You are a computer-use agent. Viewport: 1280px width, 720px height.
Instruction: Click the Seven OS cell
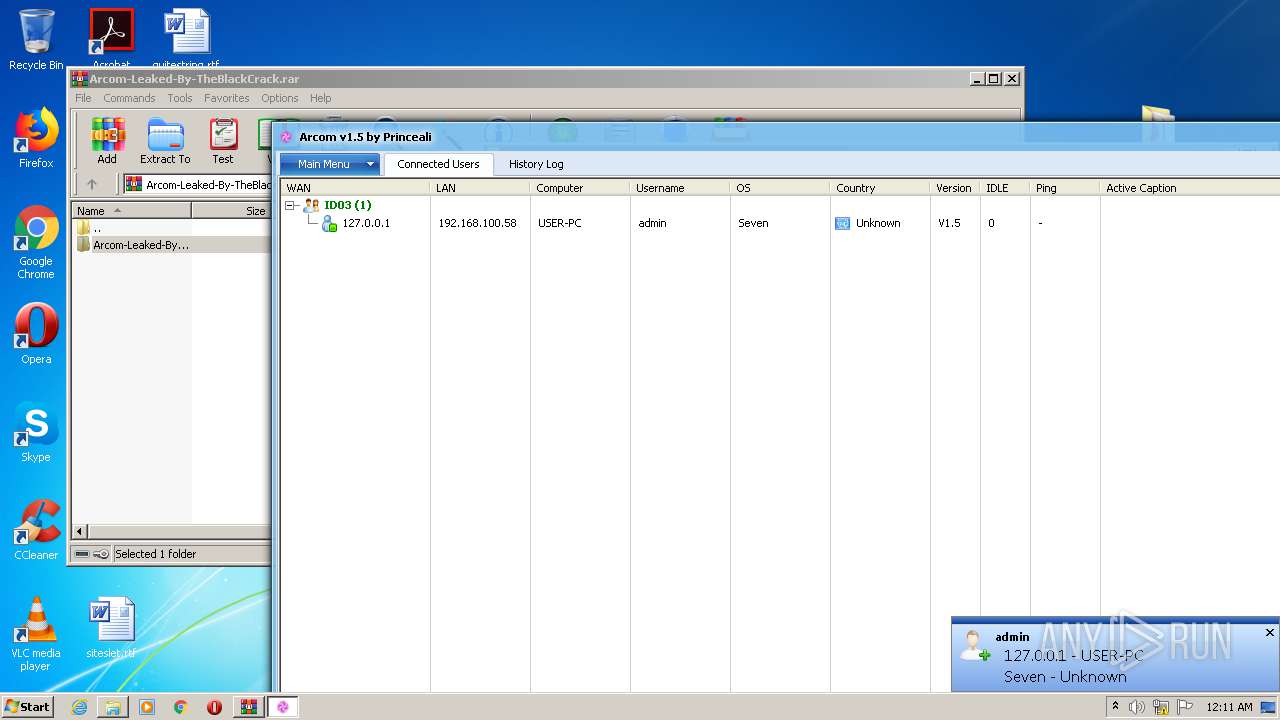[753, 223]
